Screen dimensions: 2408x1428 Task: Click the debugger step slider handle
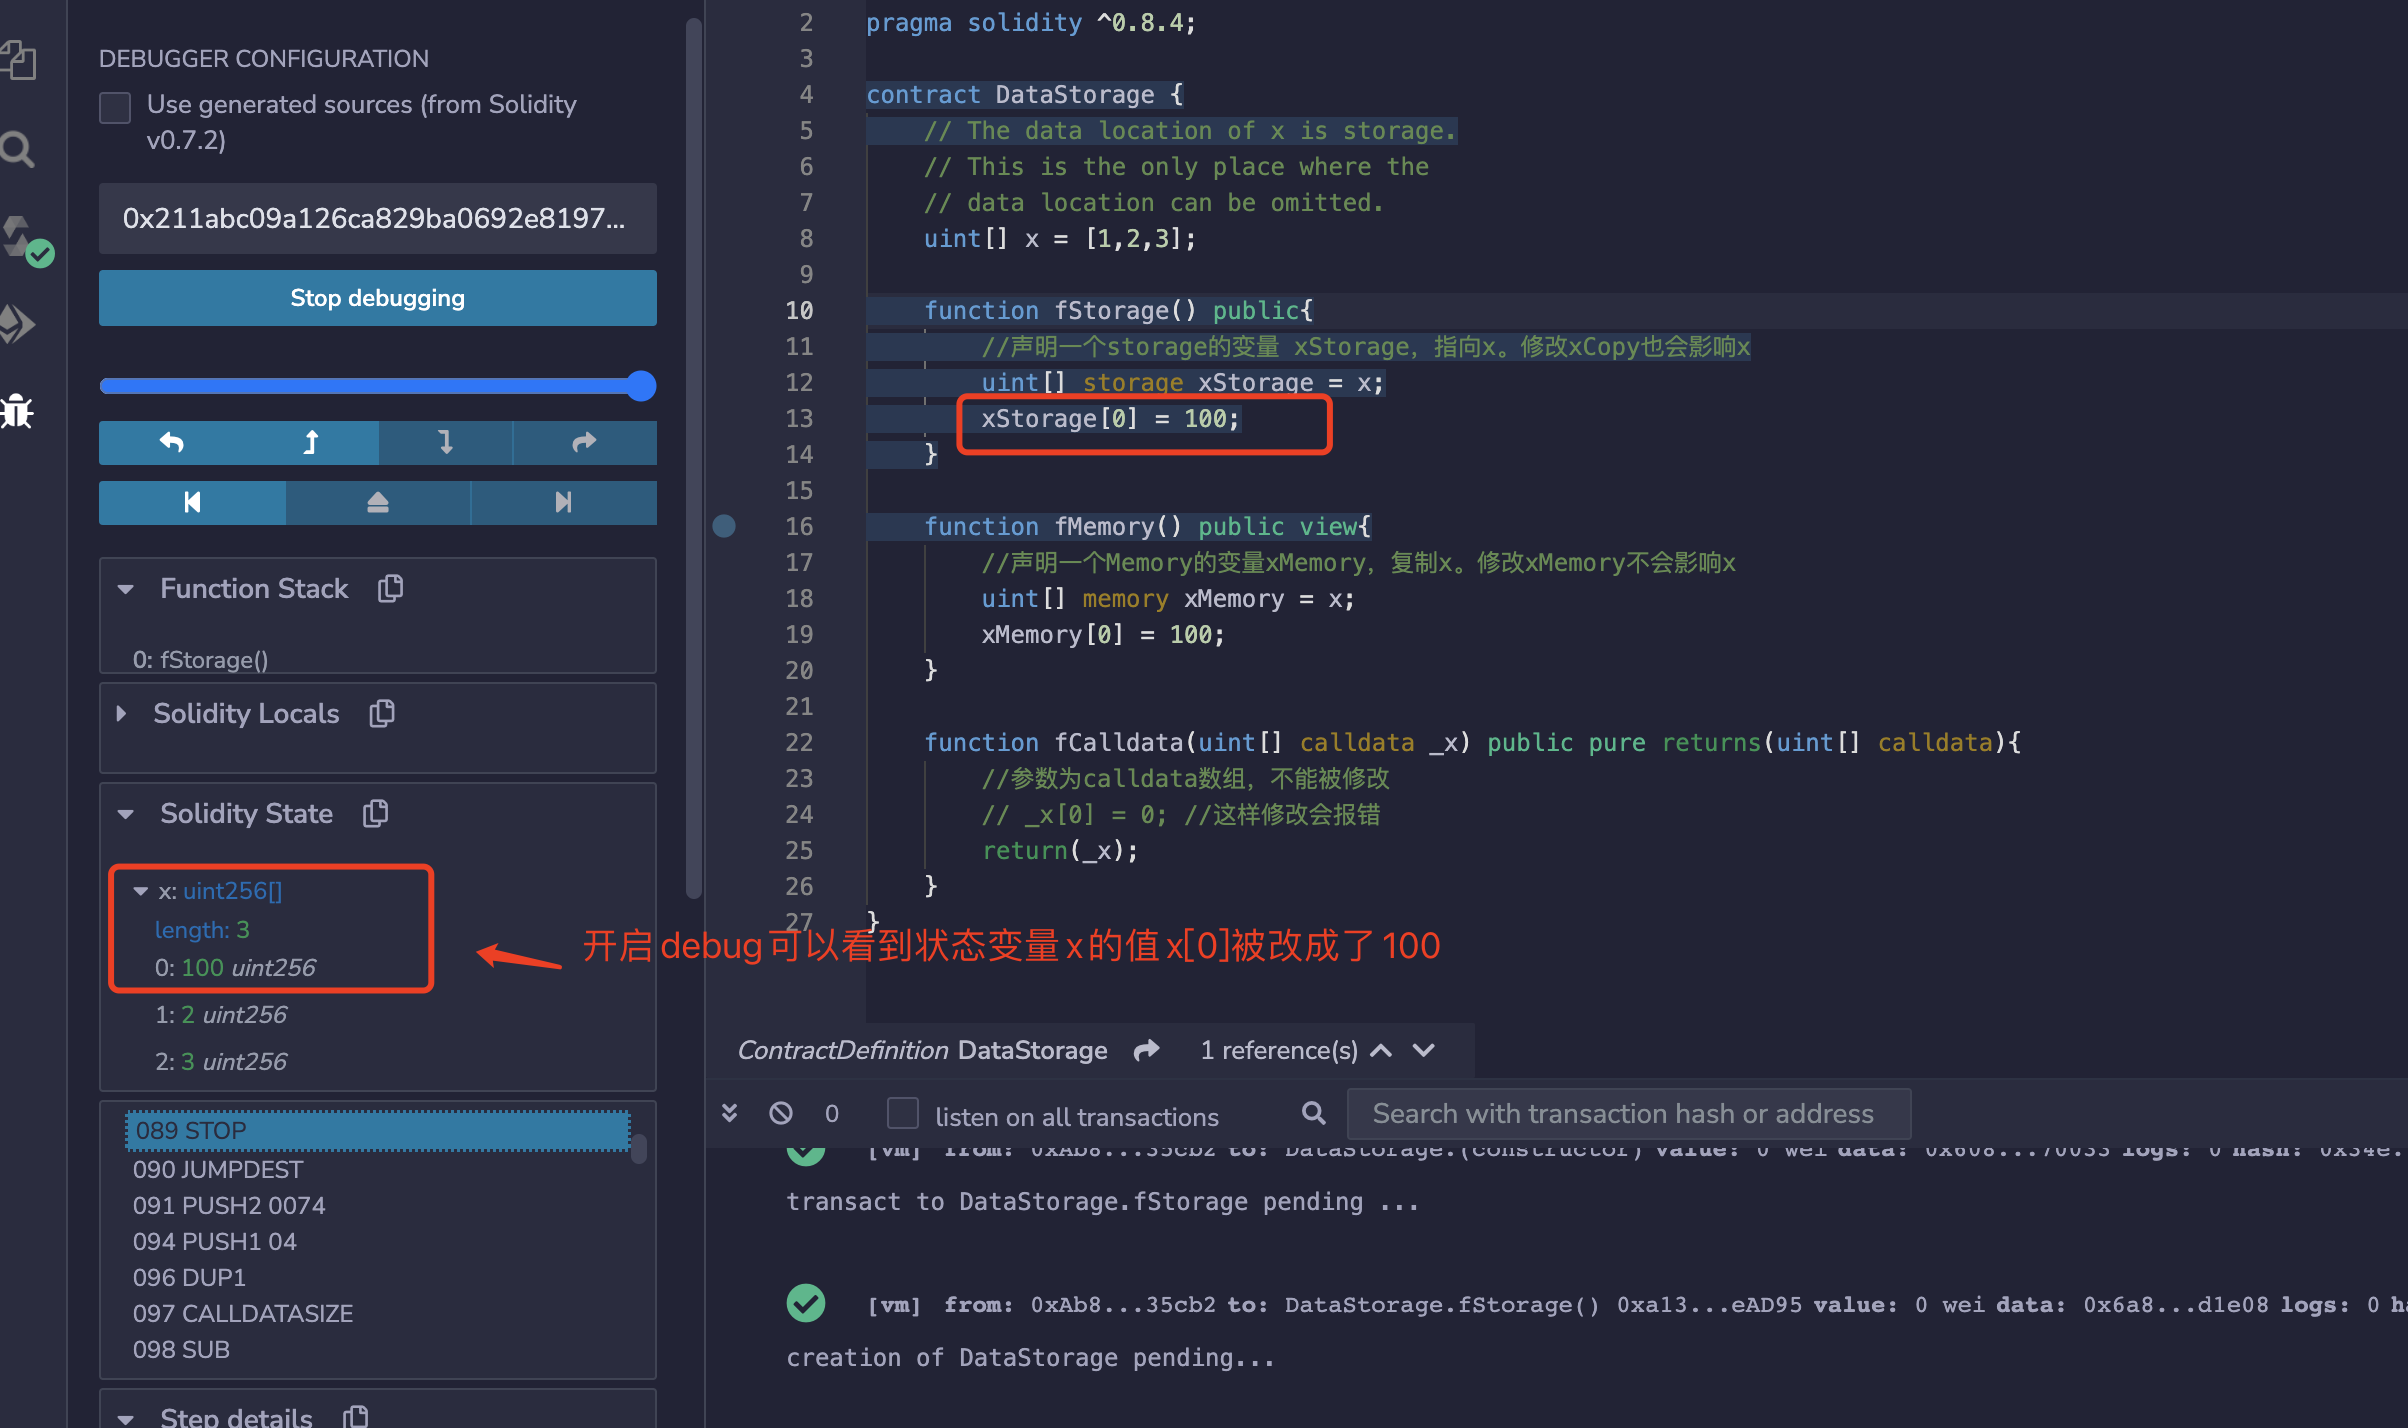tap(641, 386)
